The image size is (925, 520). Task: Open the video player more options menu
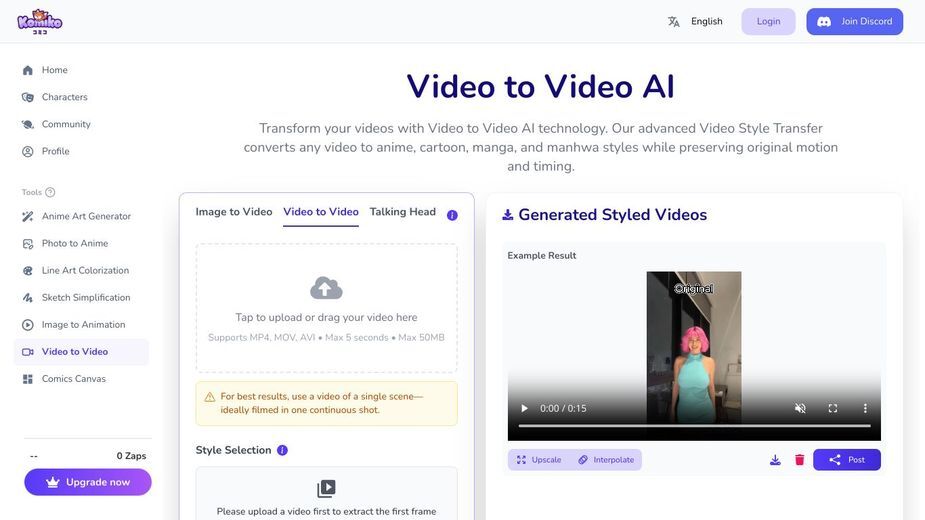pos(865,408)
